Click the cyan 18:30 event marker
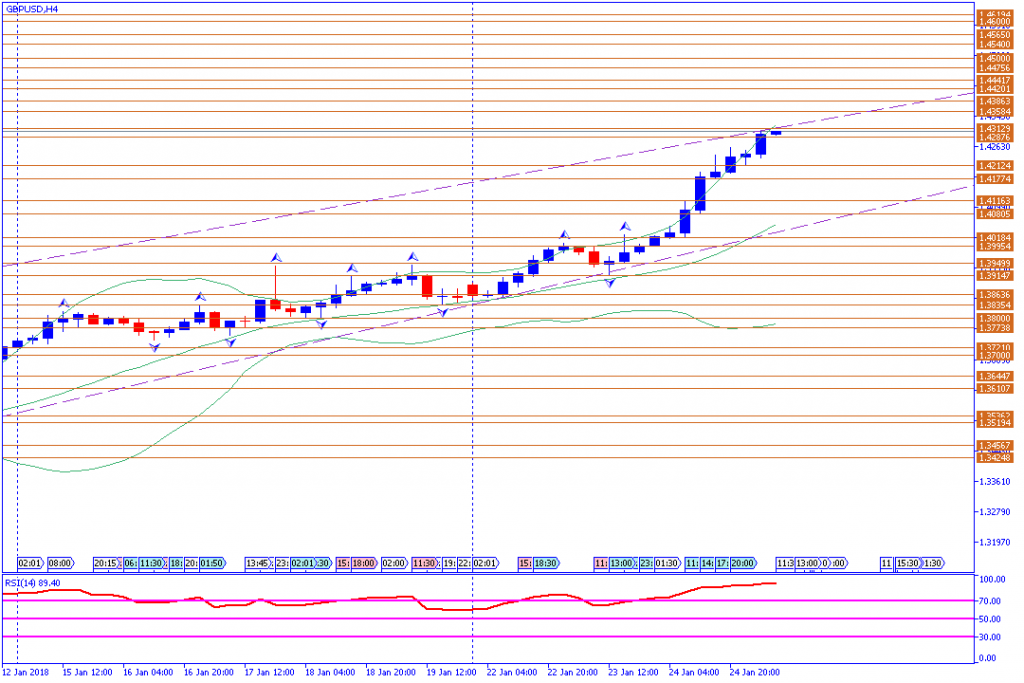 point(546,563)
